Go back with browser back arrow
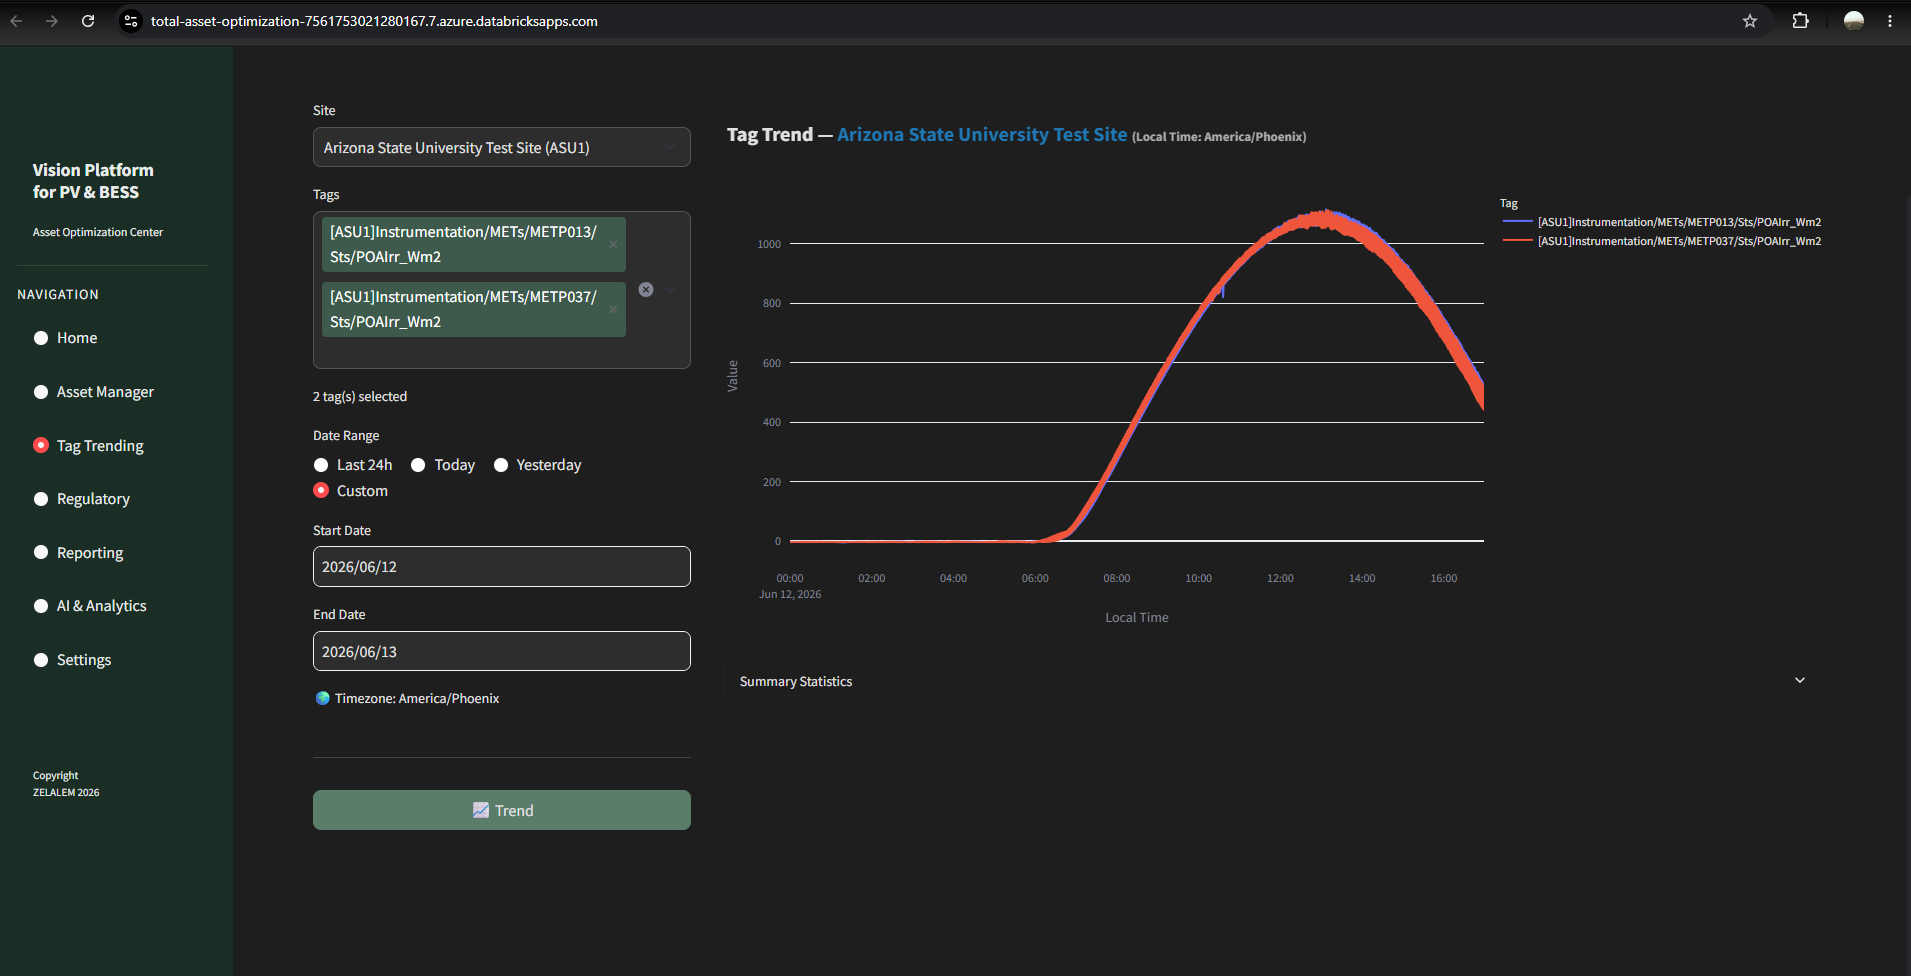This screenshot has height=976, width=1911. (16, 21)
